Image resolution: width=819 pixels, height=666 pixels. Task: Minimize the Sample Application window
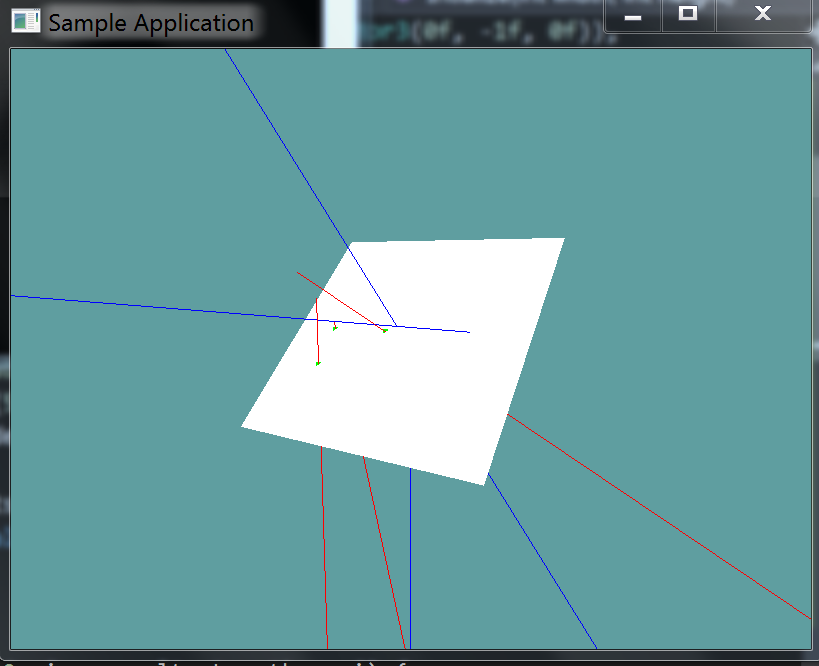click(x=633, y=15)
